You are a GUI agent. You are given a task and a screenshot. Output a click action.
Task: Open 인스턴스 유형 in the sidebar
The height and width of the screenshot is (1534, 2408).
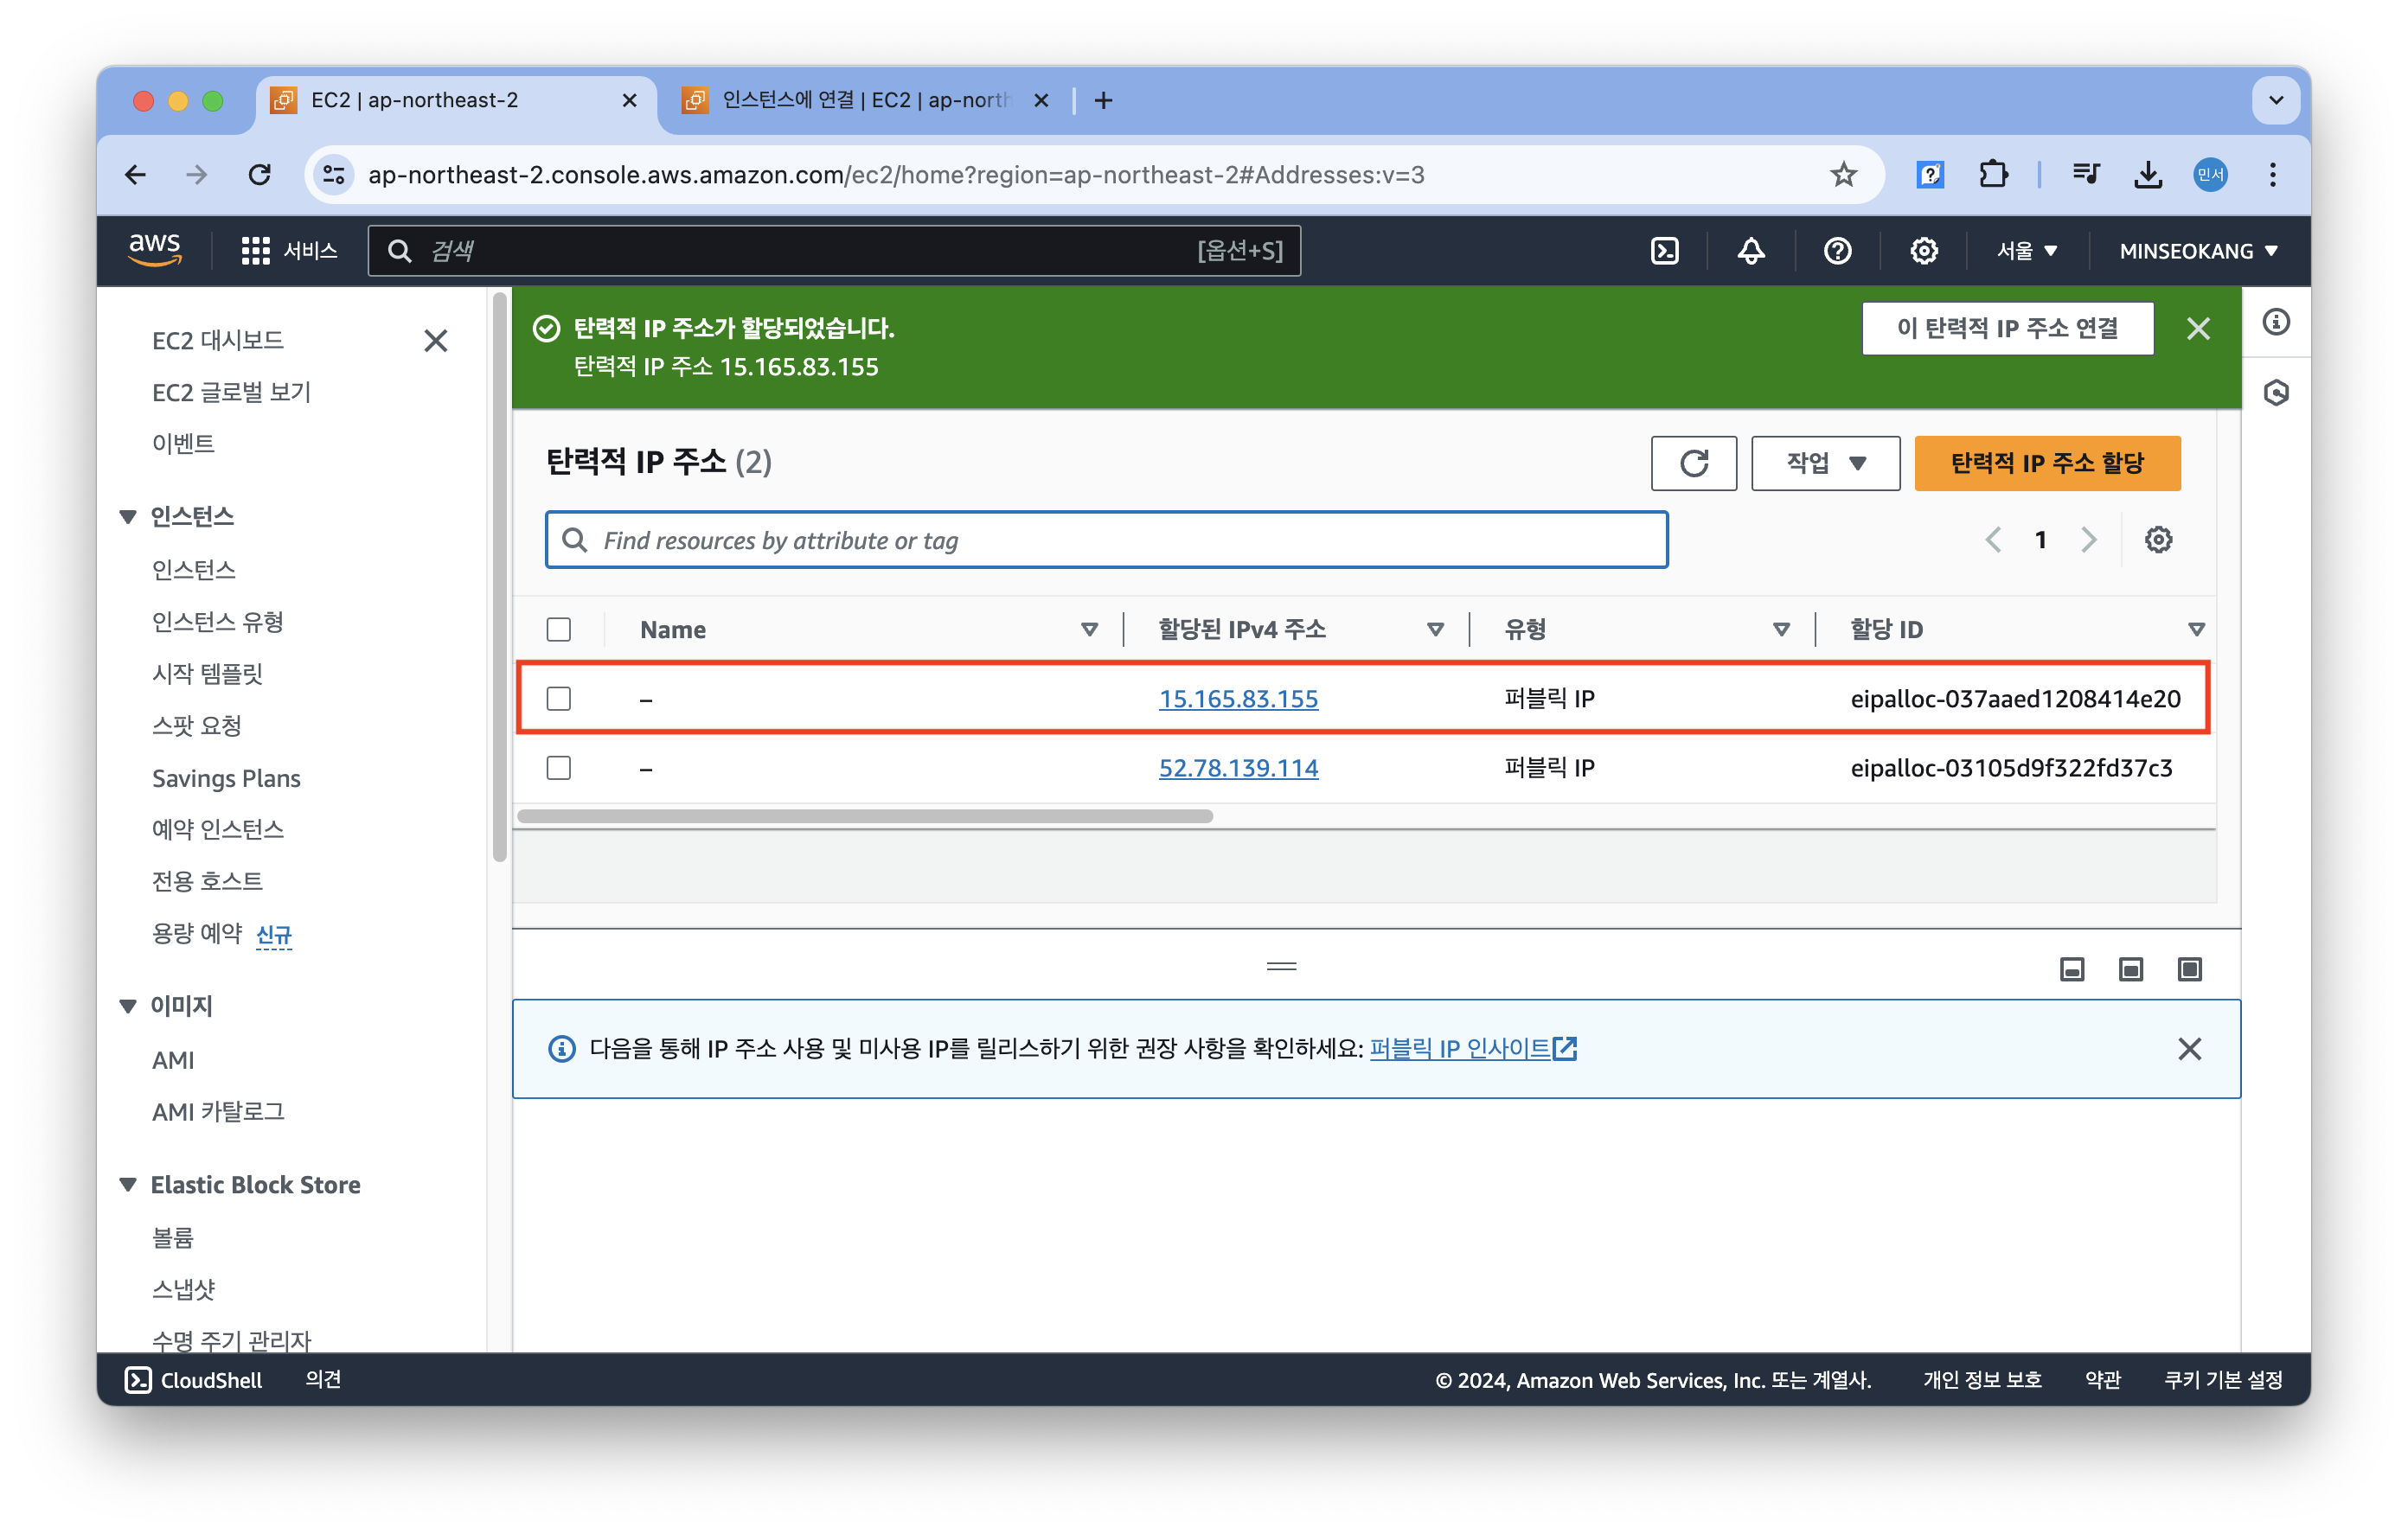(218, 622)
